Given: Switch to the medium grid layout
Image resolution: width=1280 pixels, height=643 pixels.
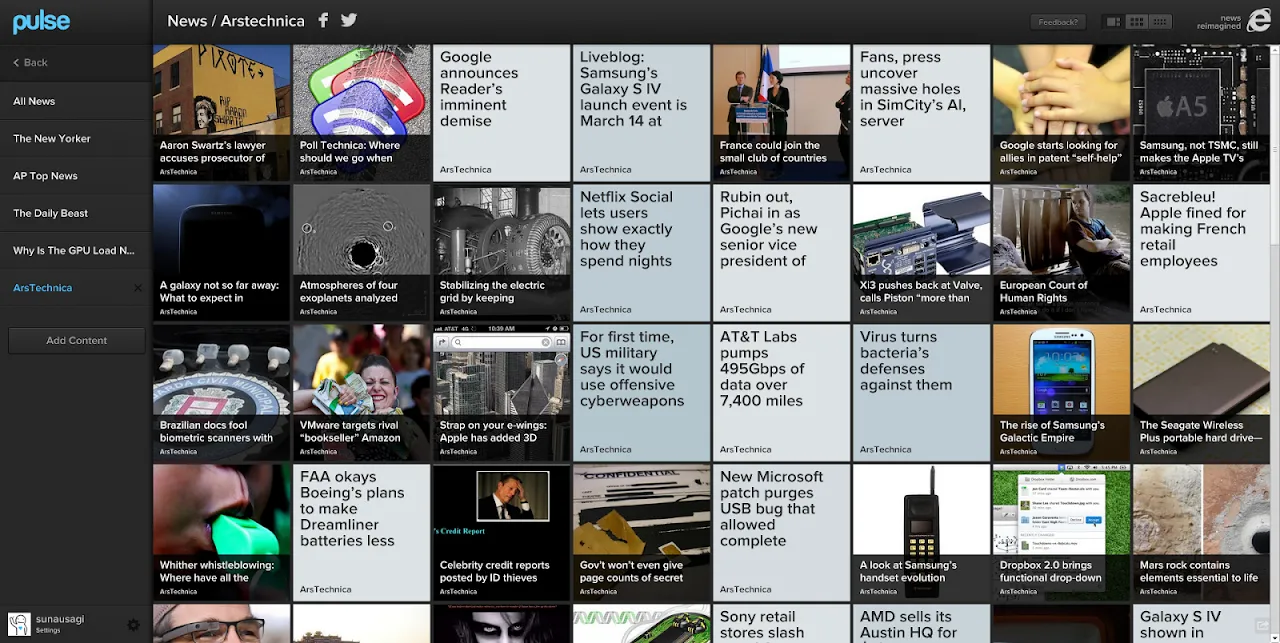Looking at the screenshot, I should click(x=1136, y=22).
